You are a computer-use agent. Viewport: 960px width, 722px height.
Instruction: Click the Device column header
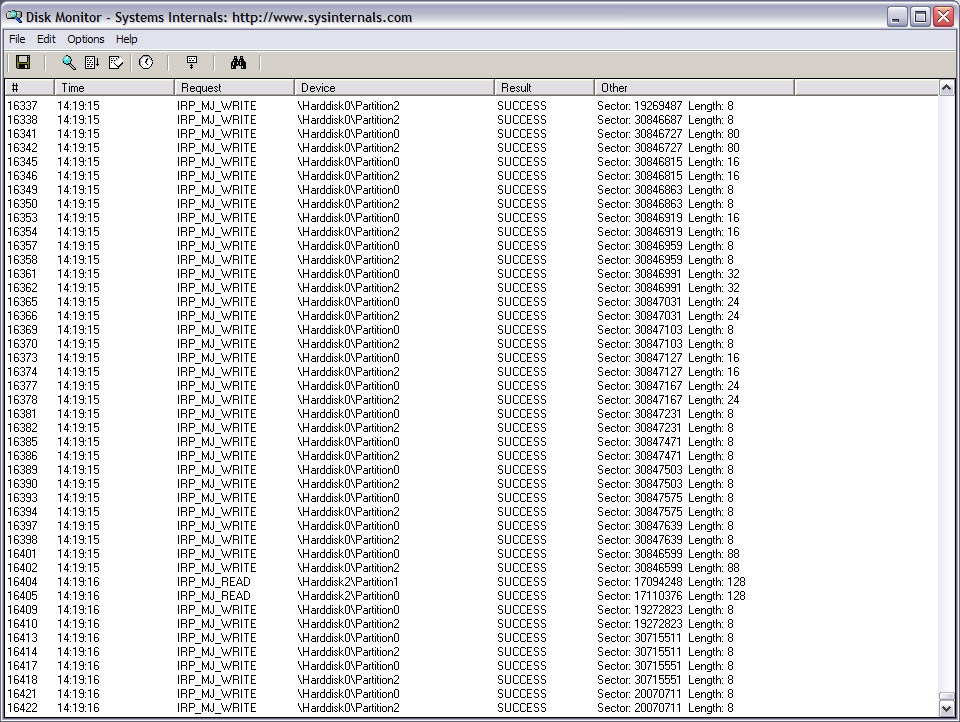[394, 88]
